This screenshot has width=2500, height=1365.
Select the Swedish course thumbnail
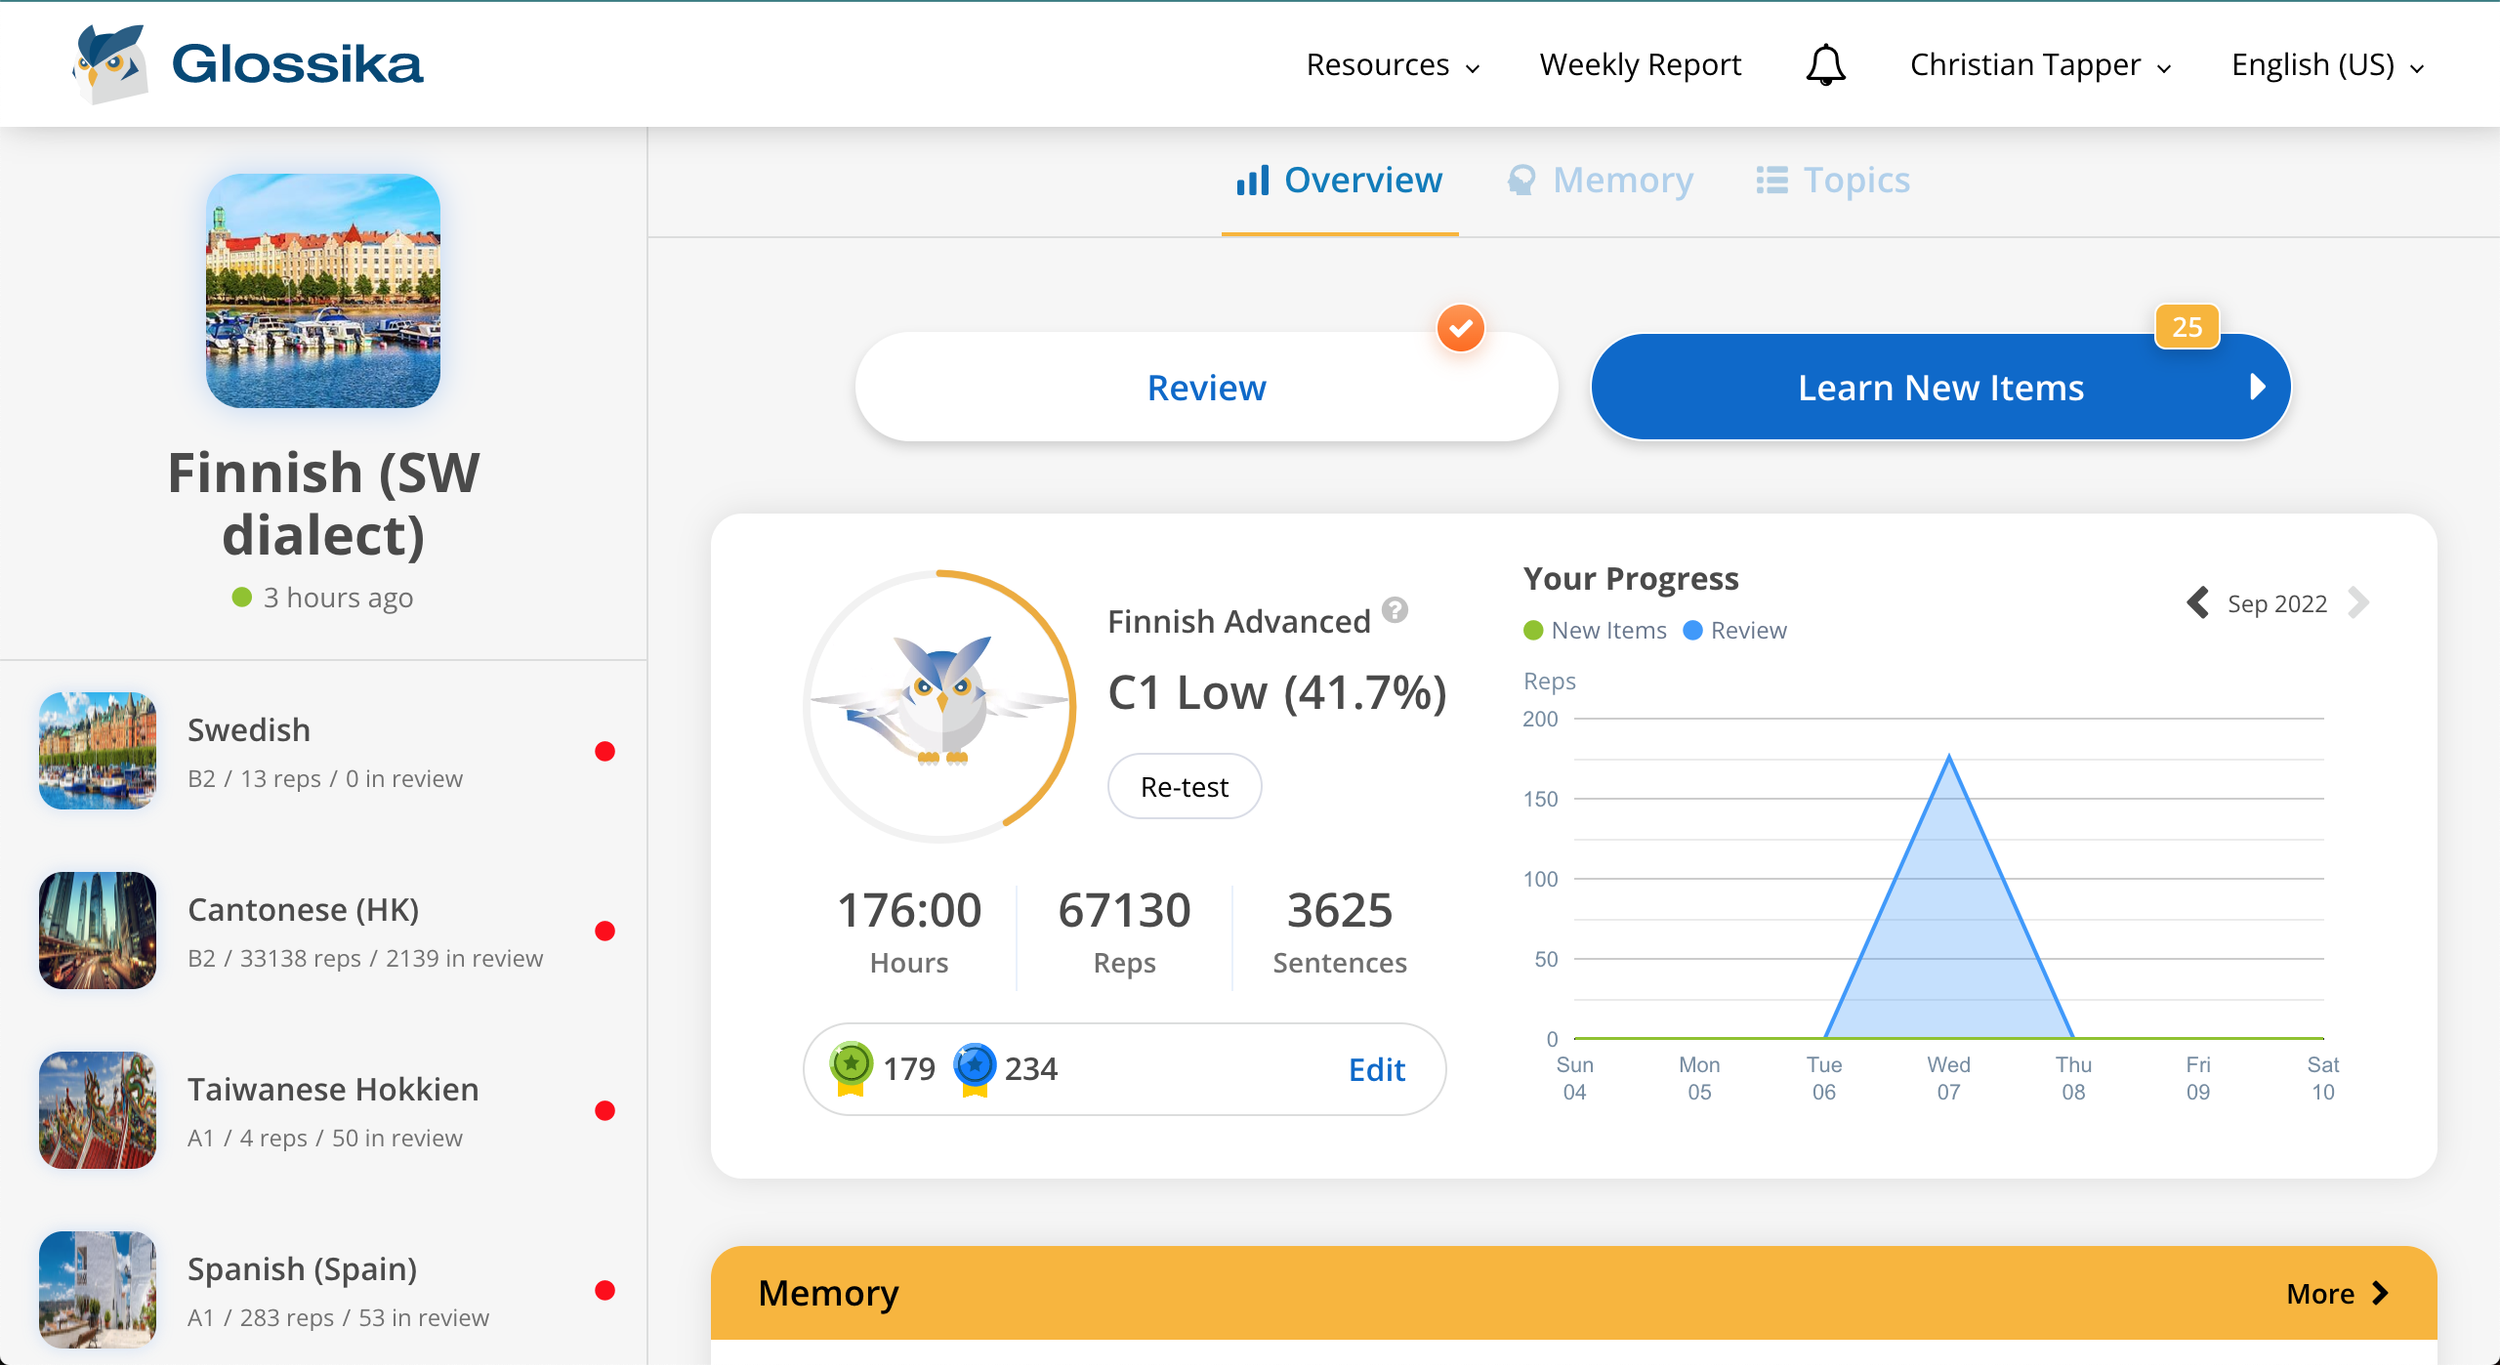(x=96, y=751)
